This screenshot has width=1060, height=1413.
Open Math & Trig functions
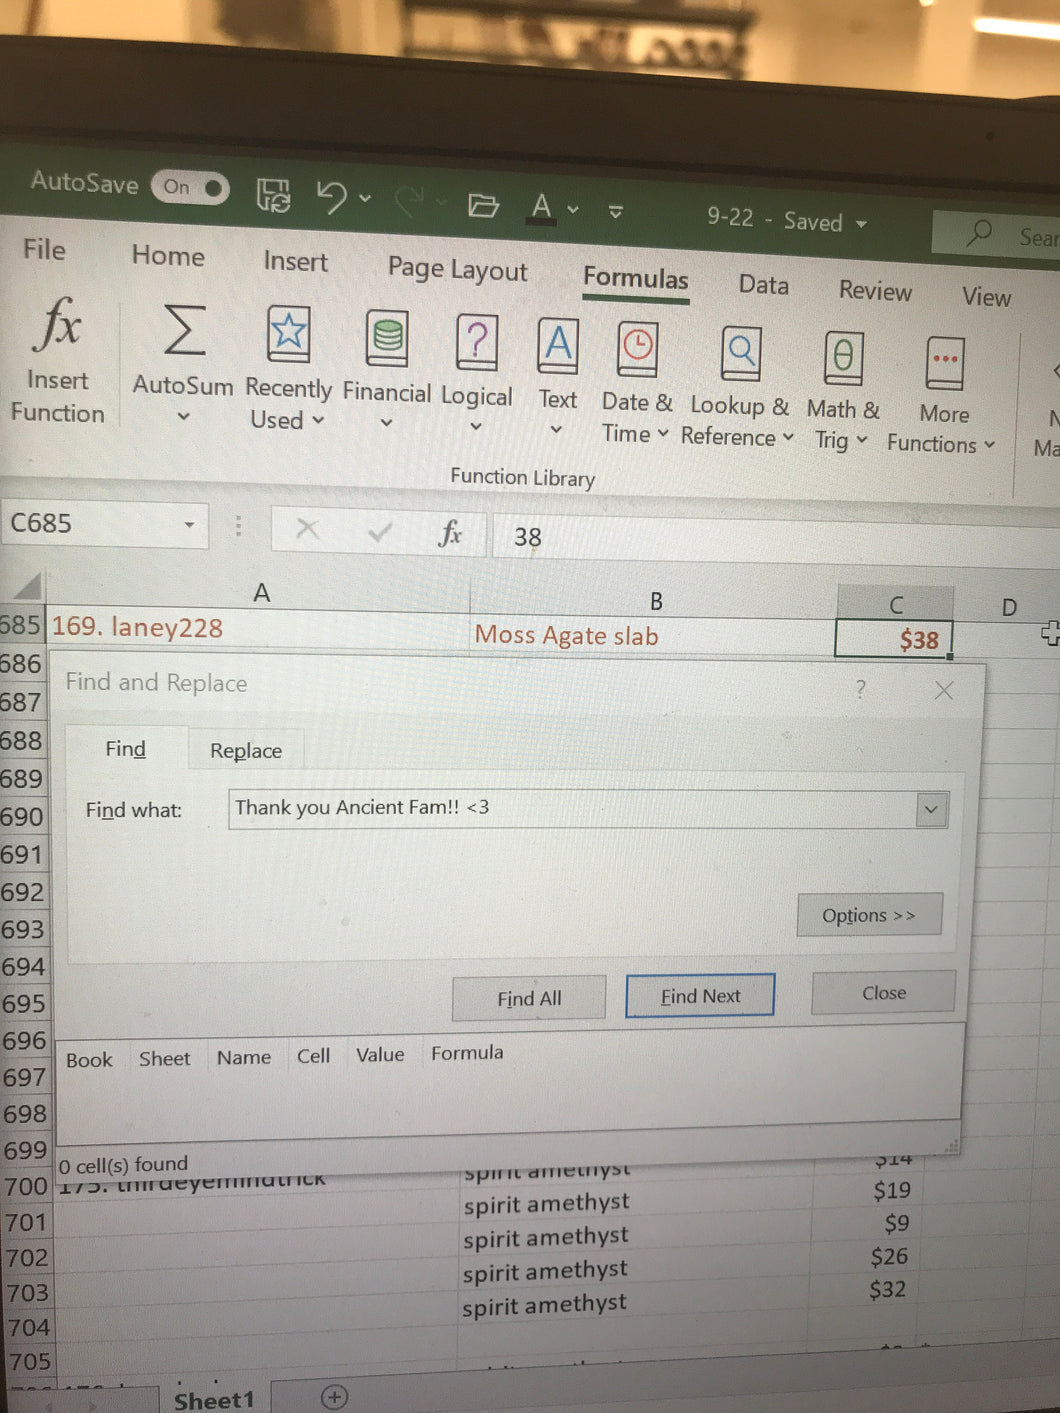click(x=843, y=392)
